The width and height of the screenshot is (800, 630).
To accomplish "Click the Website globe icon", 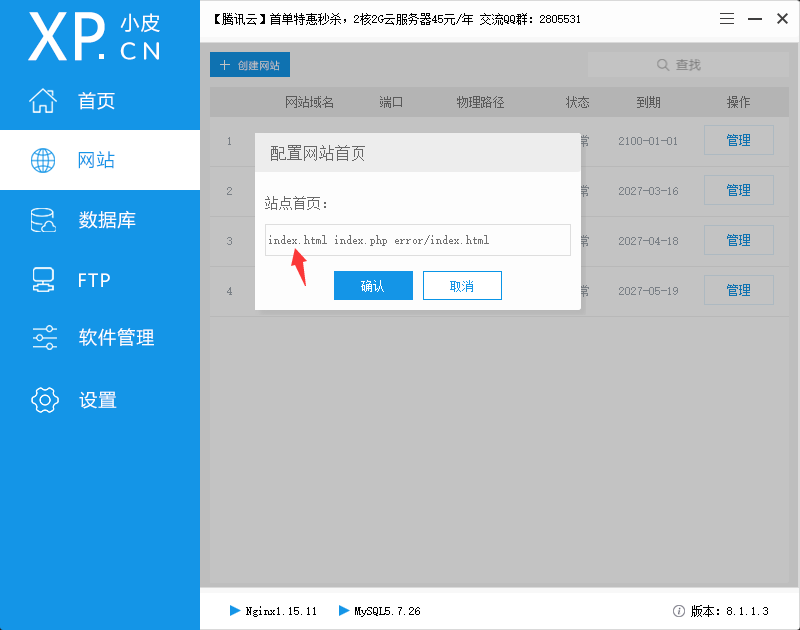I will coord(43,160).
